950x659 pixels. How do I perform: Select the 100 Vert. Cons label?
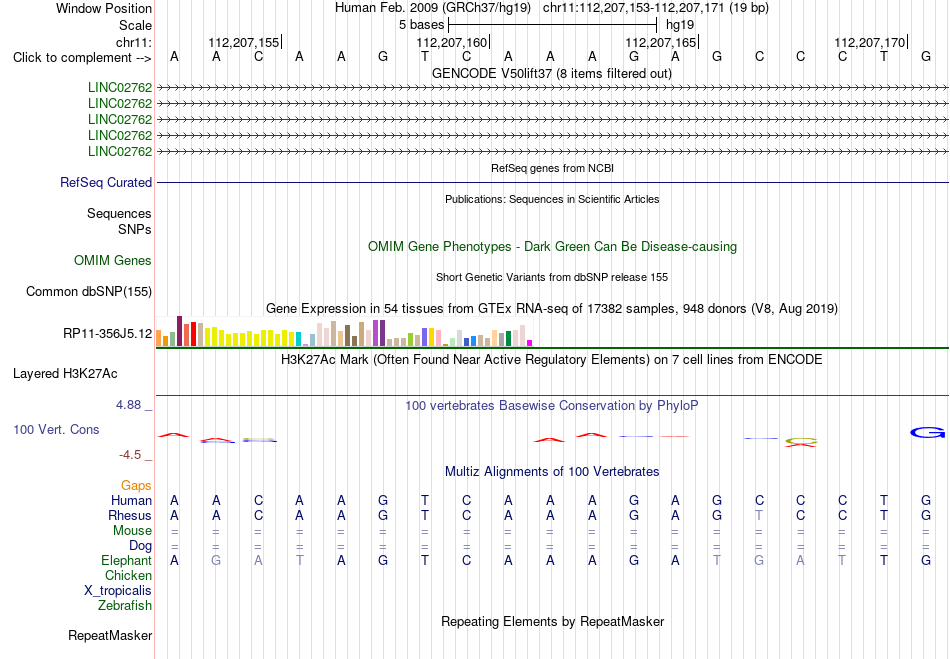tap(56, 429)
